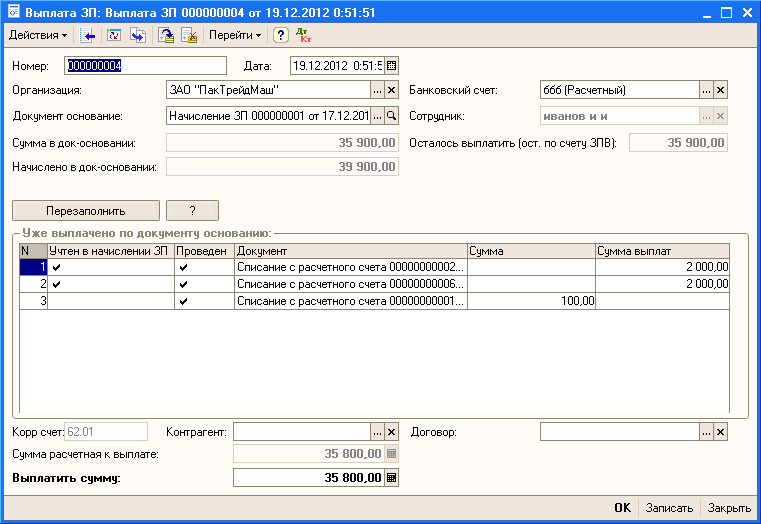
Task: Toggle Учтен в начислении ЗП checkmark in row 2
Action: 57,284
